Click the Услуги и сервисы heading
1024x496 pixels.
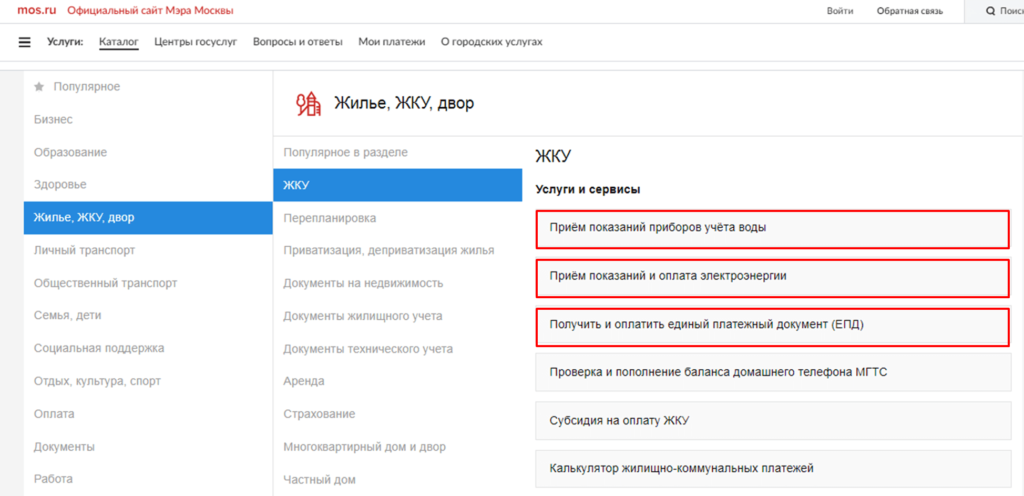coord(588,189)
